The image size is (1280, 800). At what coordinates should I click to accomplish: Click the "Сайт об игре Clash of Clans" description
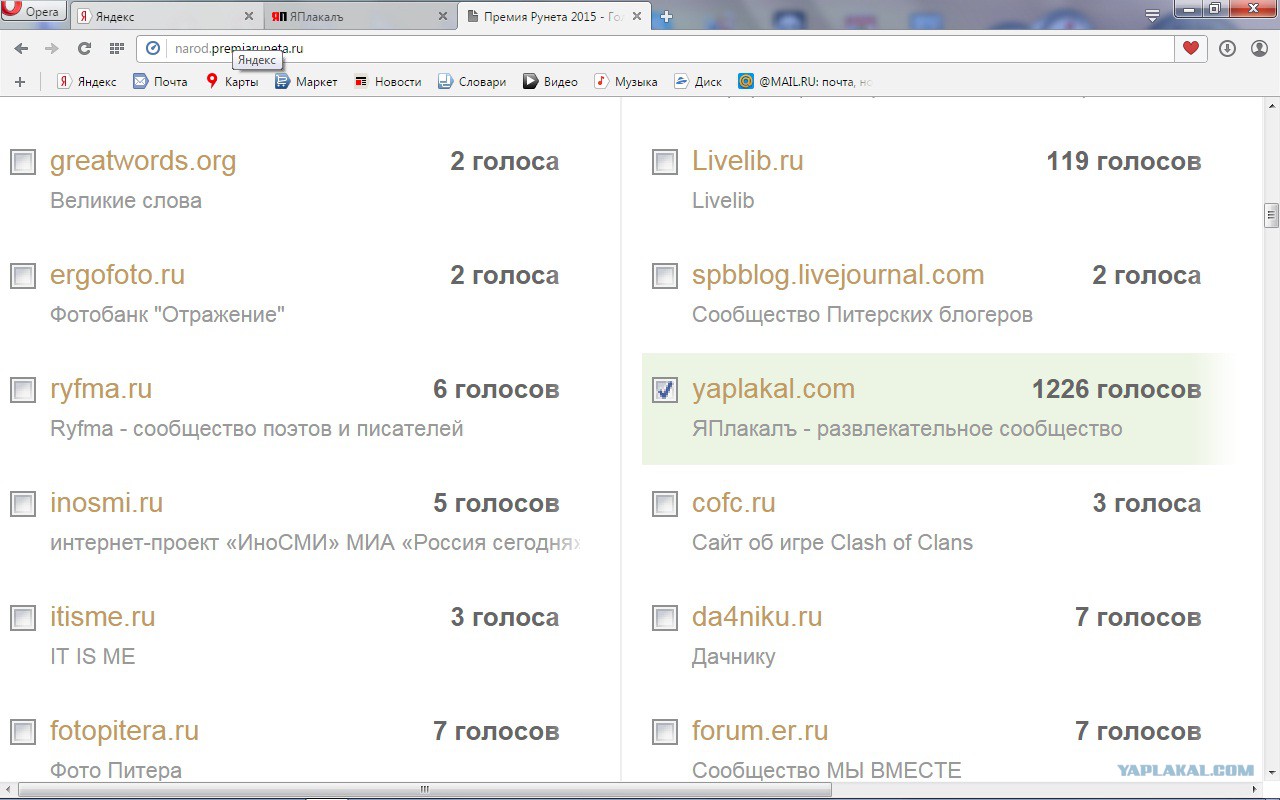click(x=832, y=543)
